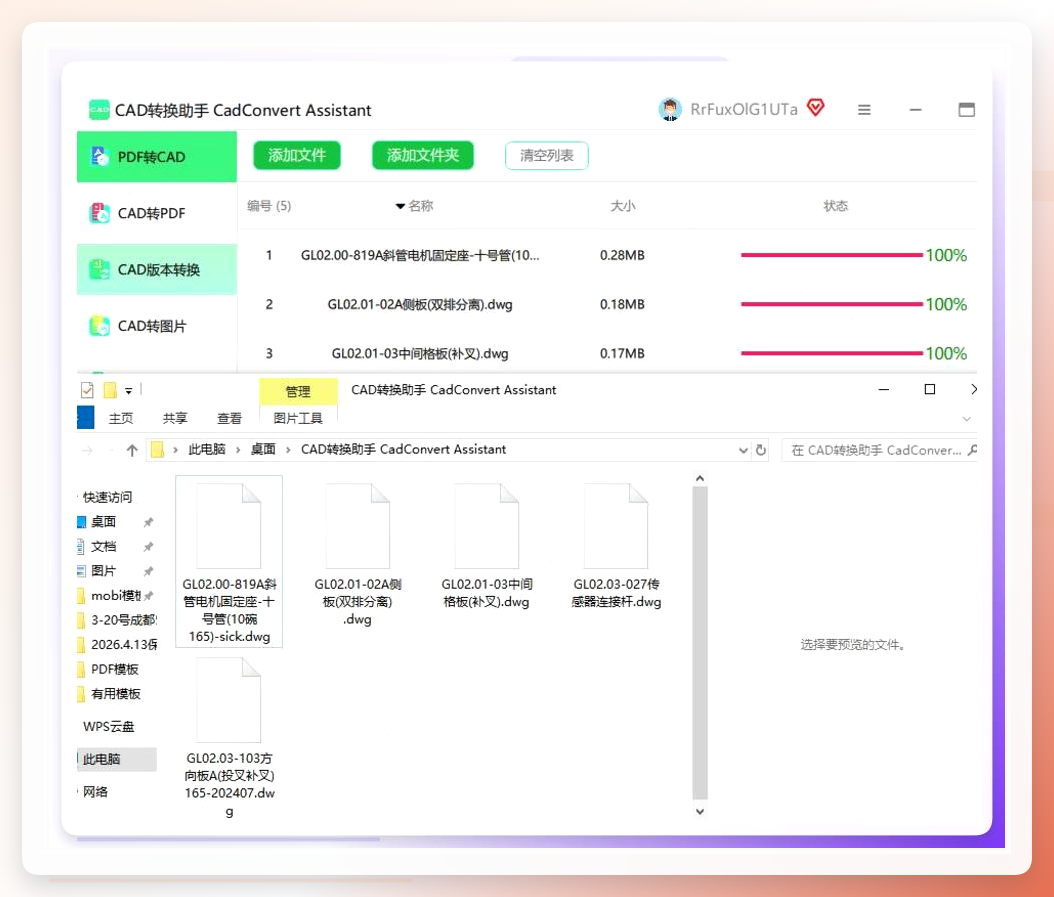Screen dimensions: 1054x897
Task: Open the address bar history dropdown
Action: [743, 451]
